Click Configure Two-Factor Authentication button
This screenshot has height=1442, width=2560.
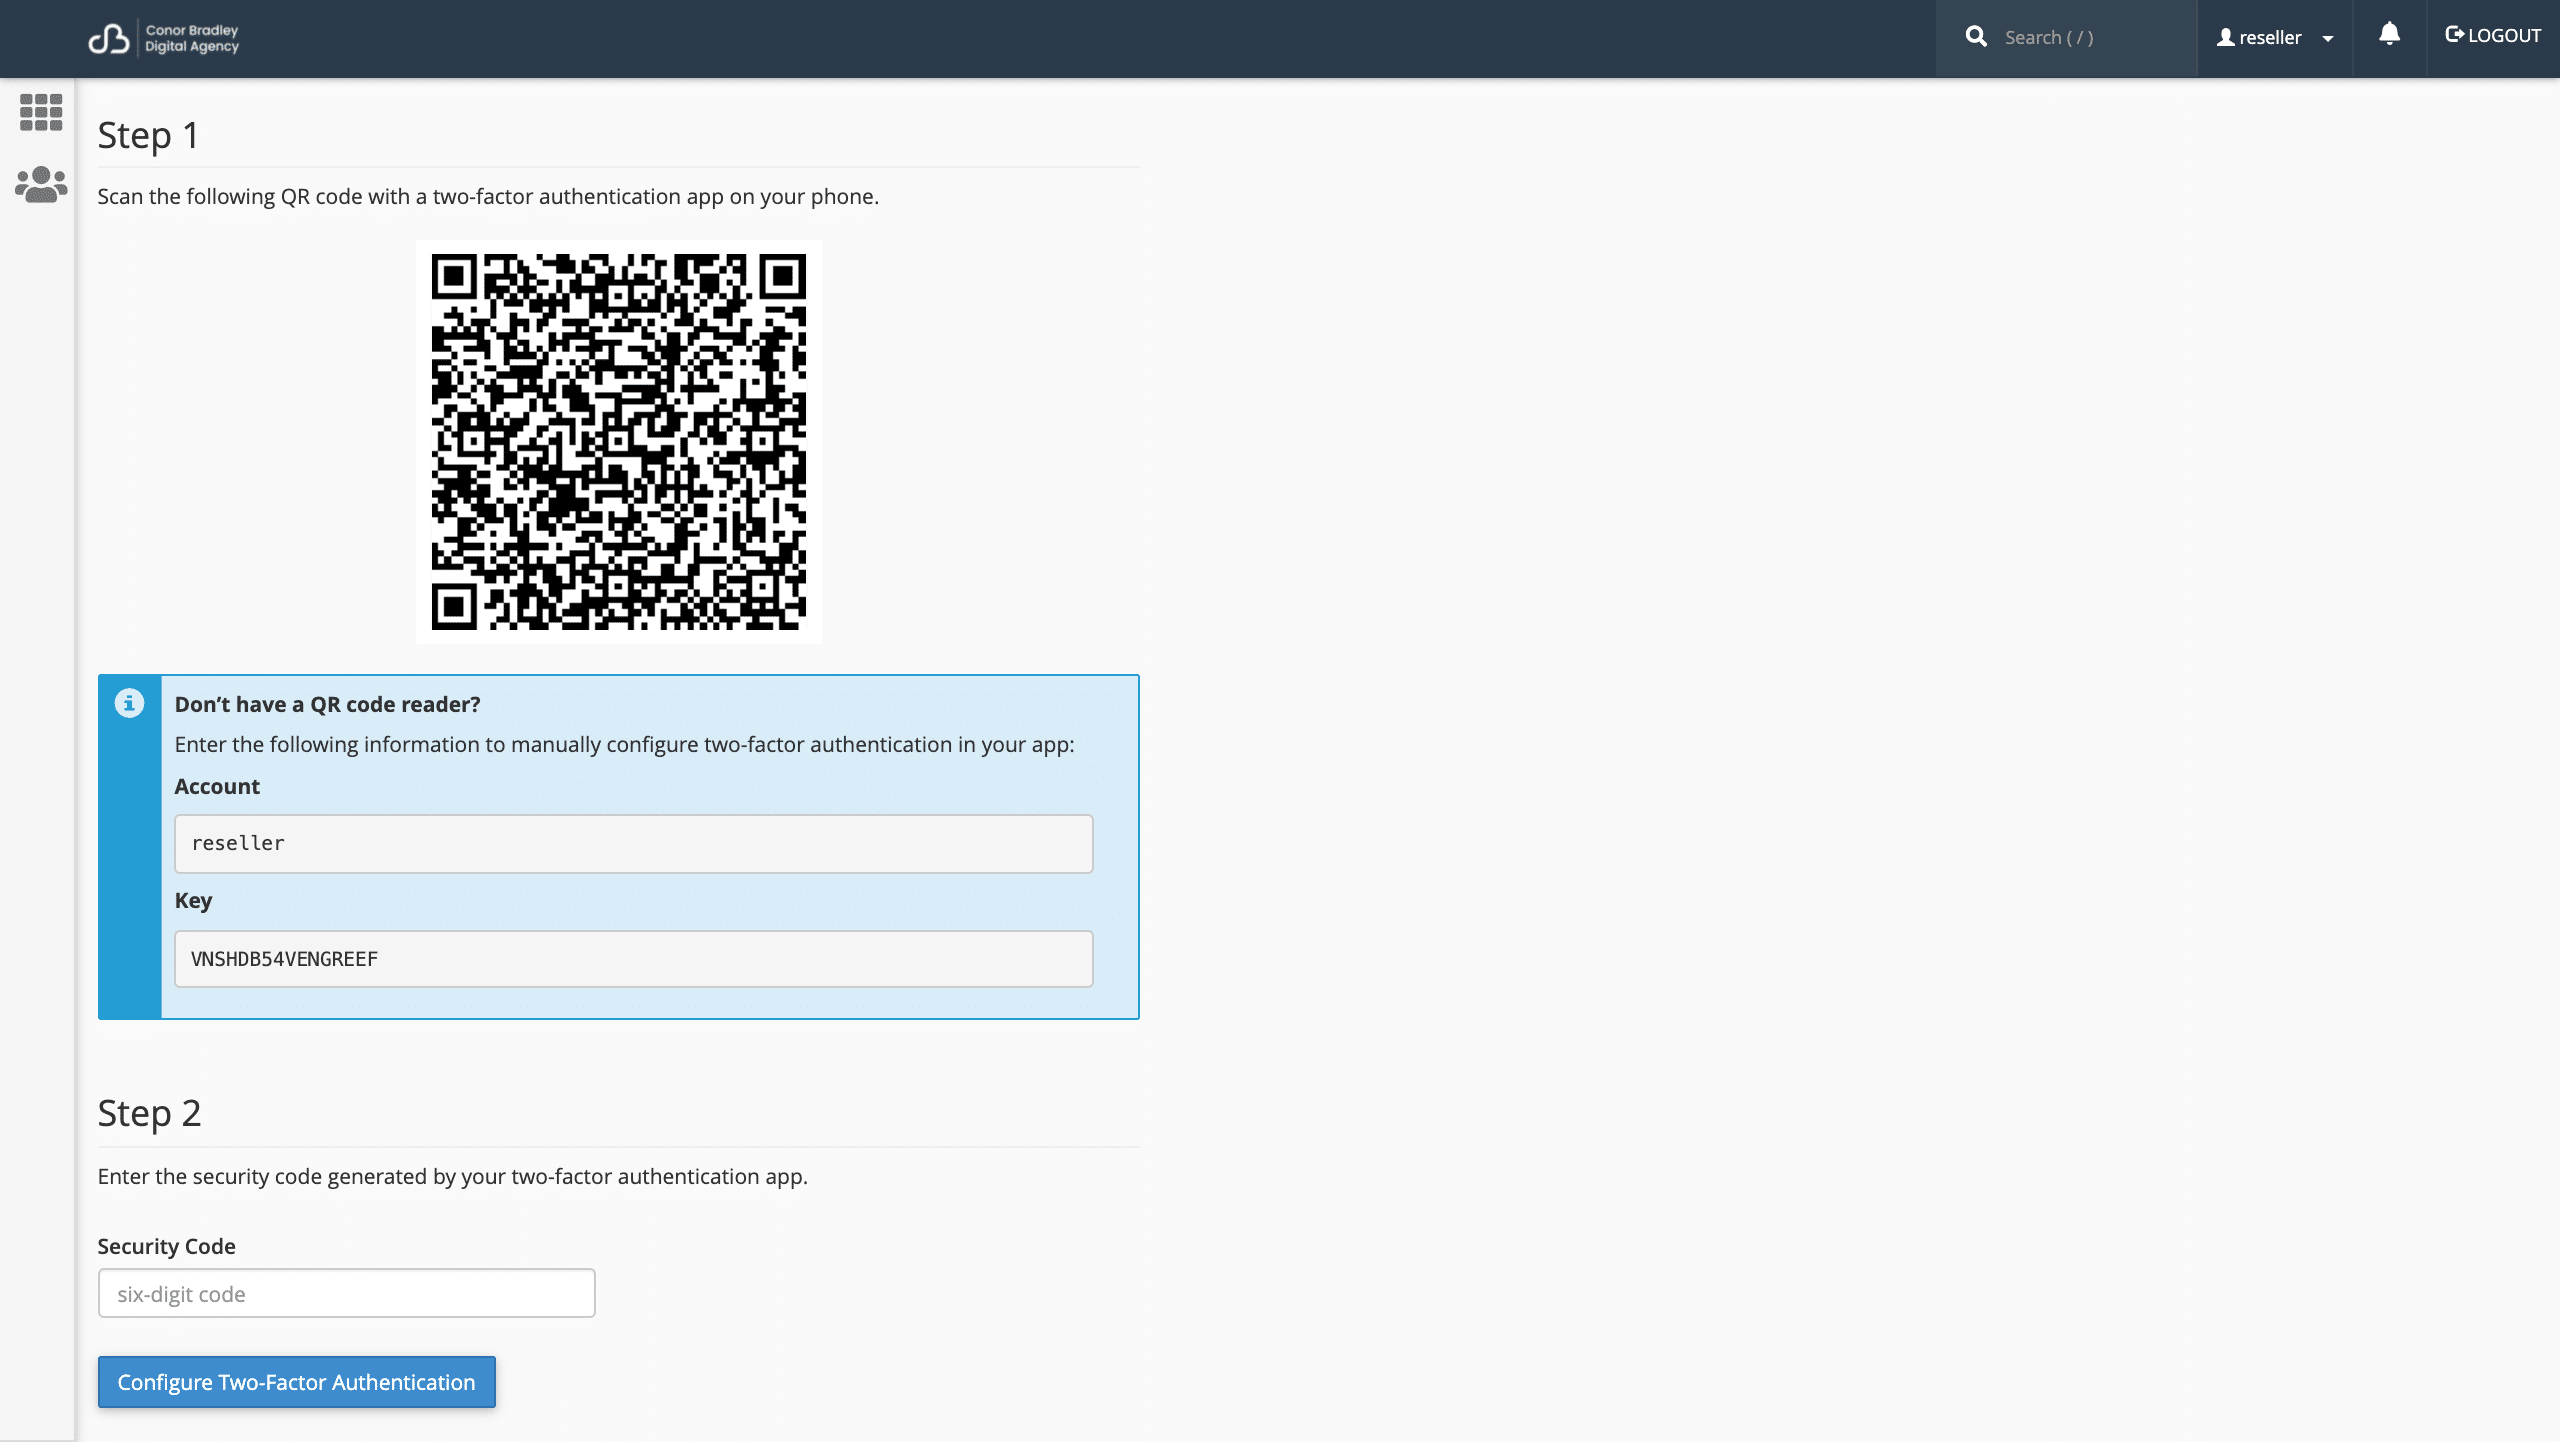(x=297, y=1382)
